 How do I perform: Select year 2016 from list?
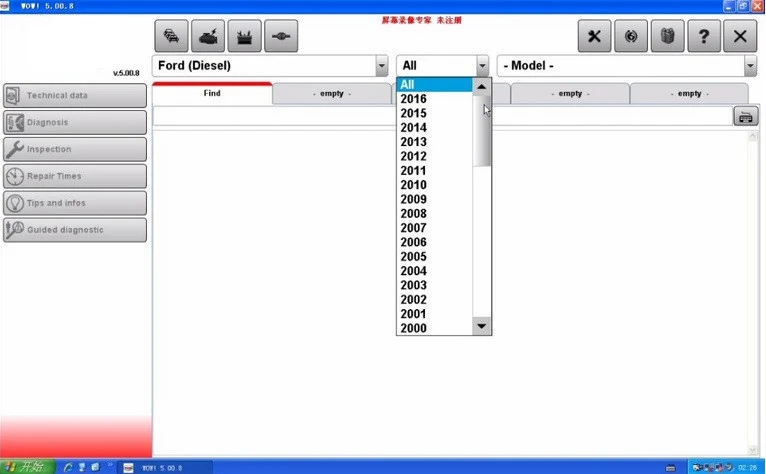(434, 99)
